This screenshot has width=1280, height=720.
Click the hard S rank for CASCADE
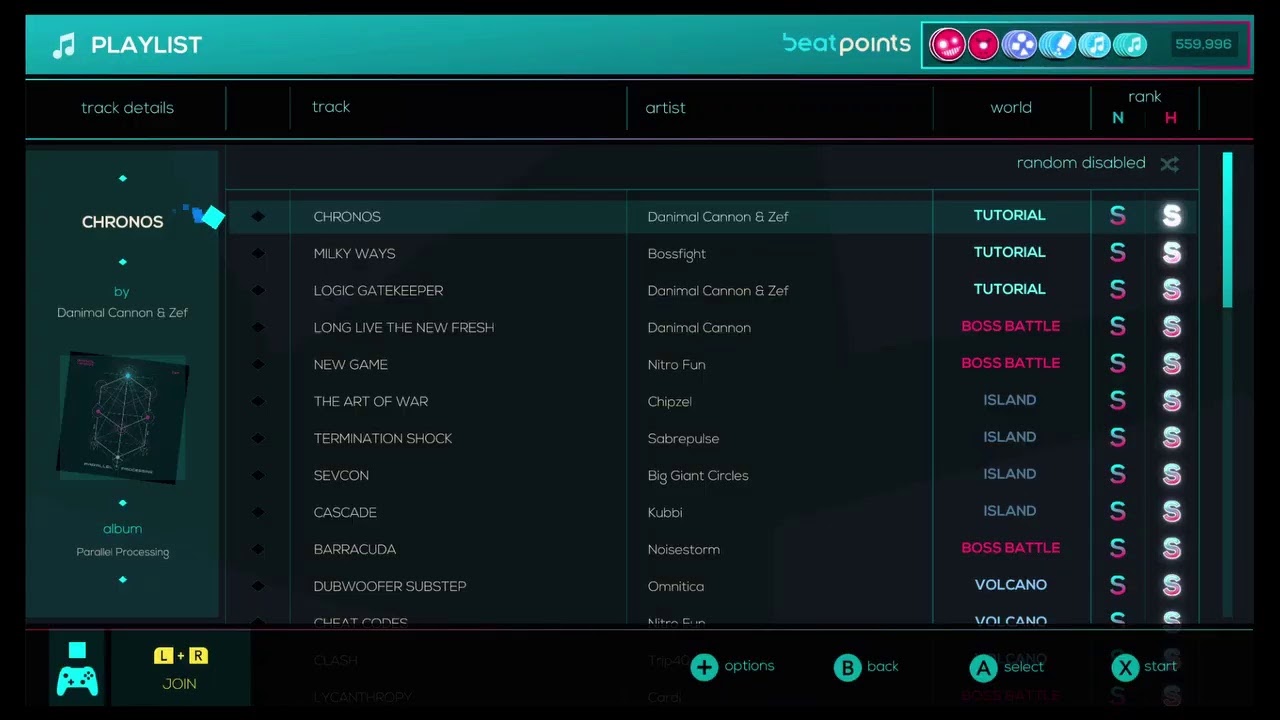[1171, 512]
